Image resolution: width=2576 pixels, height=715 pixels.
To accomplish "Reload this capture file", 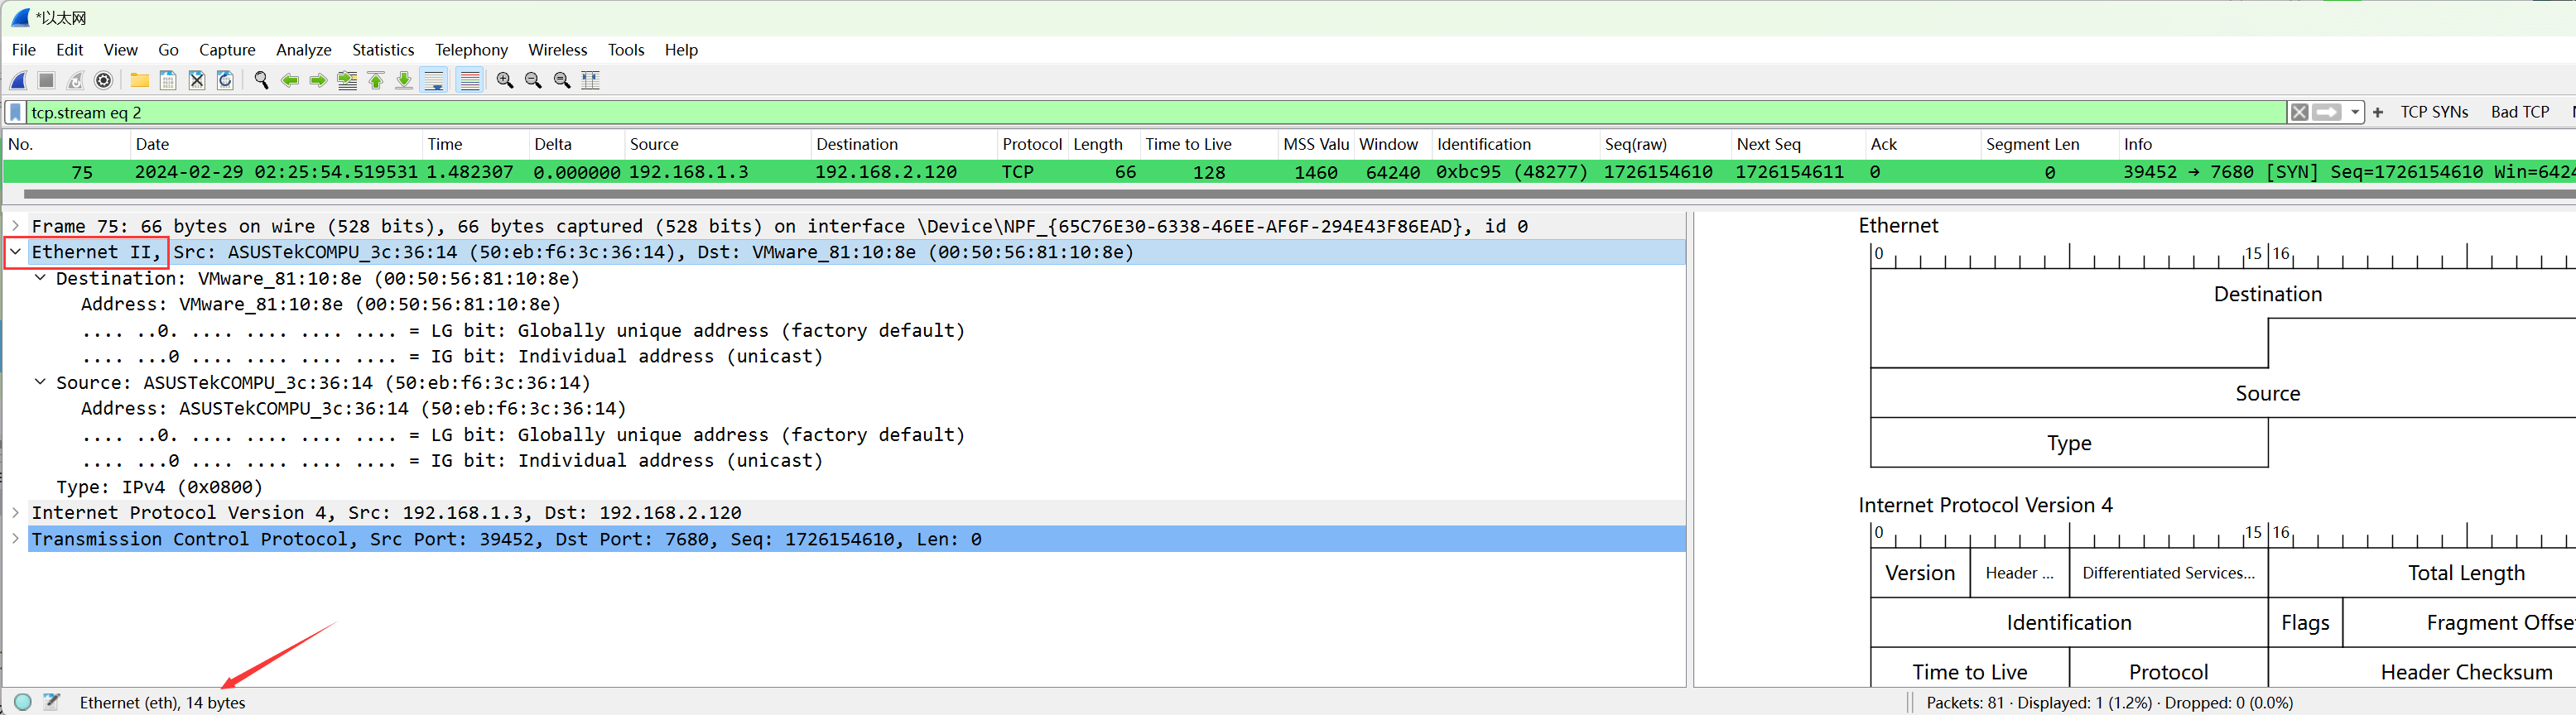I will coord(225,80).
